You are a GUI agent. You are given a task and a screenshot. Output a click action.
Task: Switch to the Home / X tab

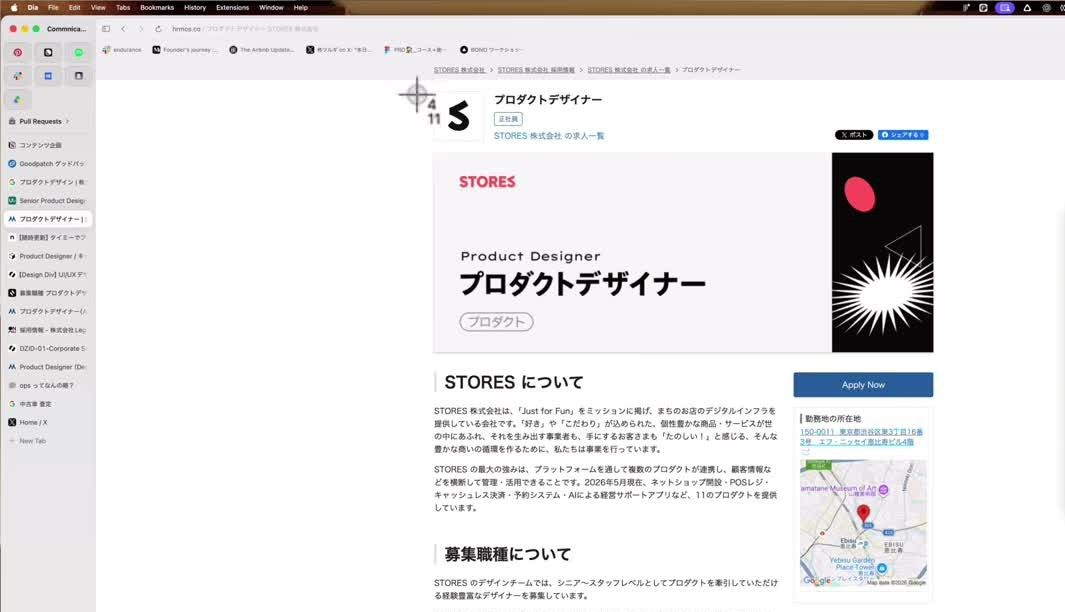pyautogui.click(x=48, y=422)
